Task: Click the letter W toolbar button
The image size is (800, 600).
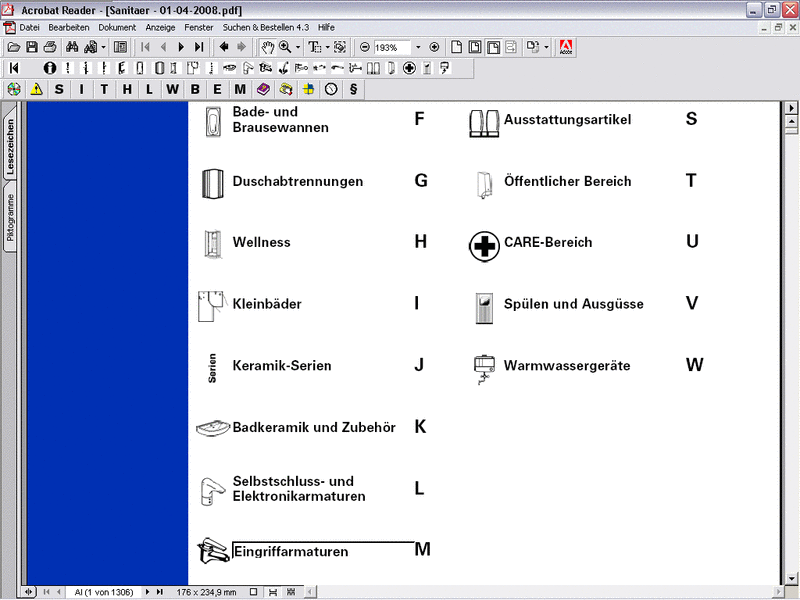Action: [x=172, y=89]
